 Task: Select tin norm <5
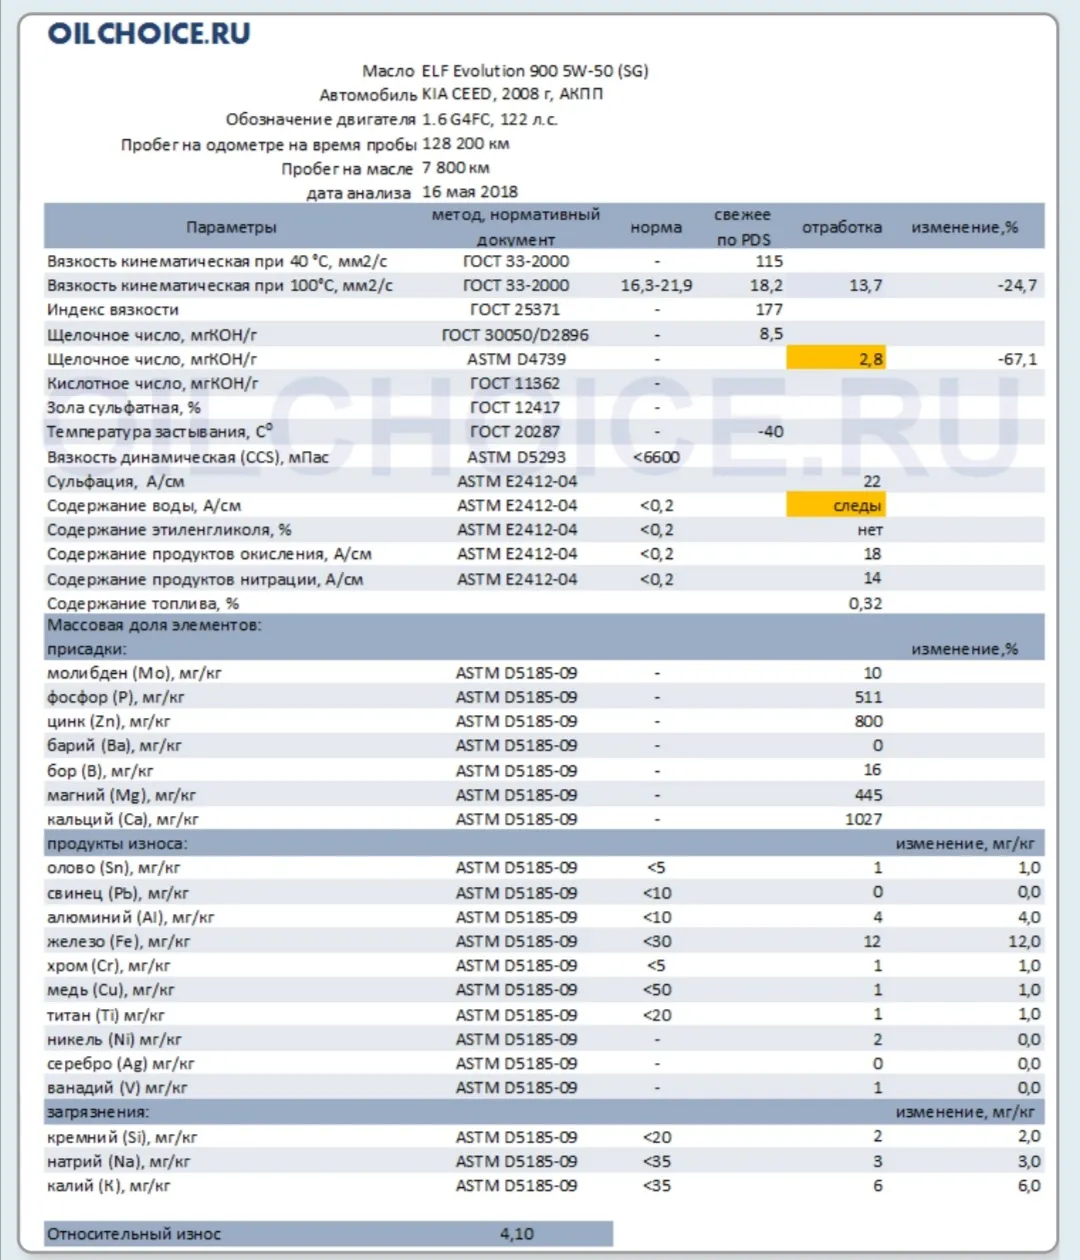656,868
